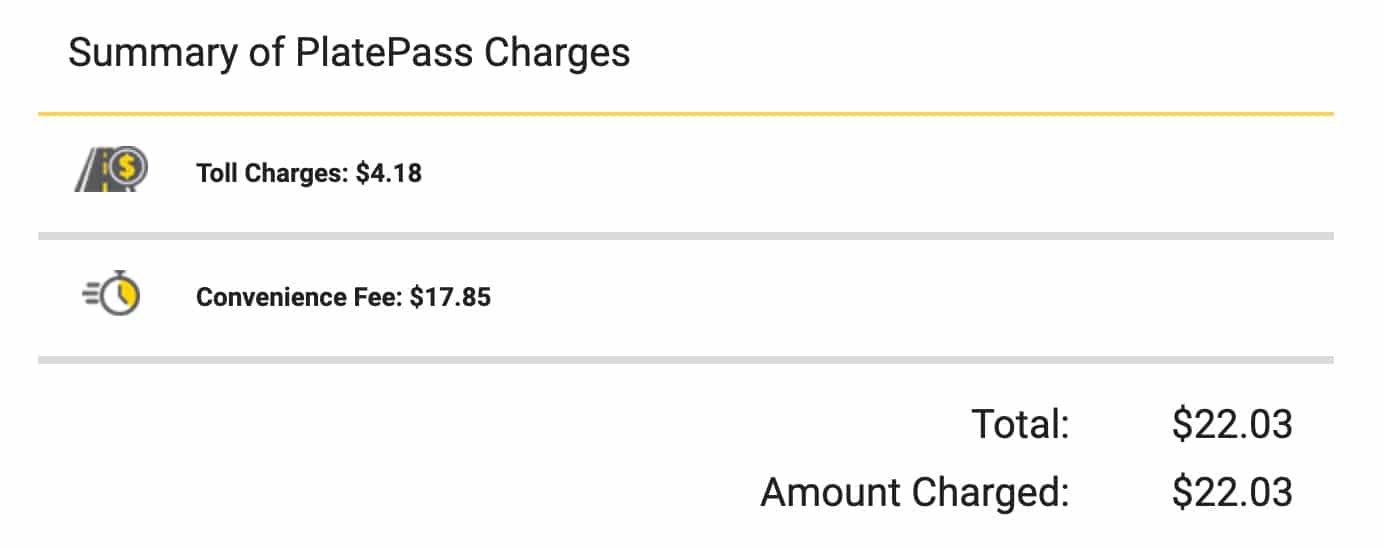
Task: Select the word PlatePass in the heading
Action: click(385, 53)
